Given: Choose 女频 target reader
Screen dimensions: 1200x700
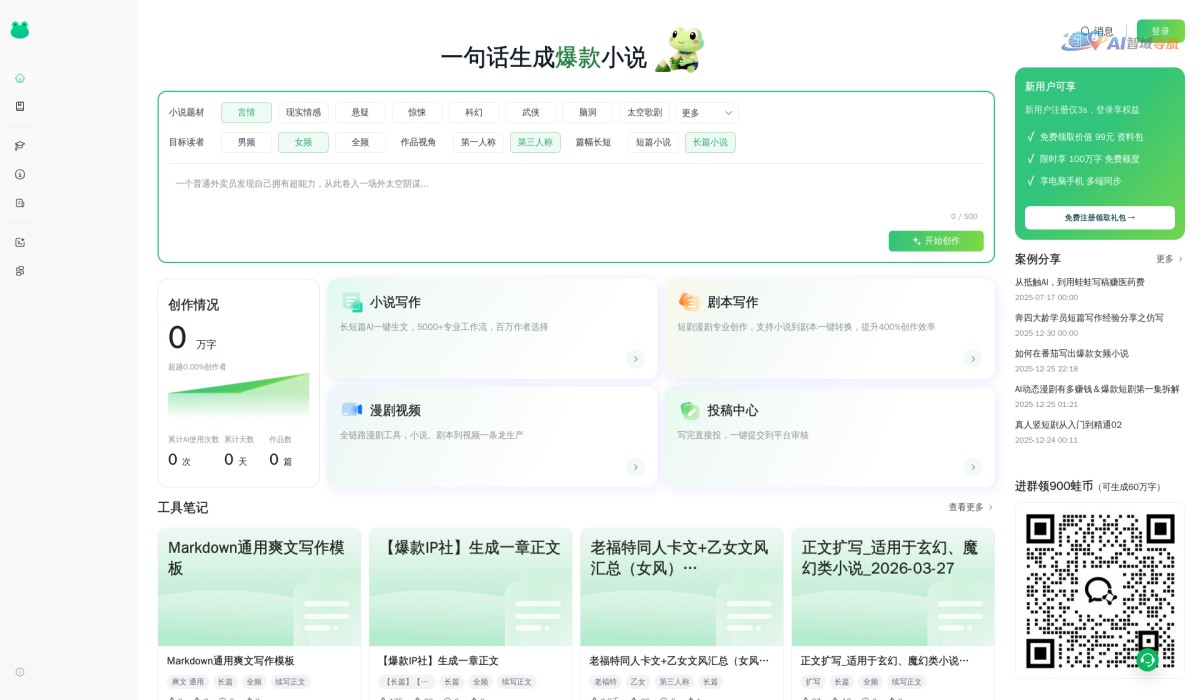Looking at the screenshot, I should pyautogui.click(x=303, y=143).
